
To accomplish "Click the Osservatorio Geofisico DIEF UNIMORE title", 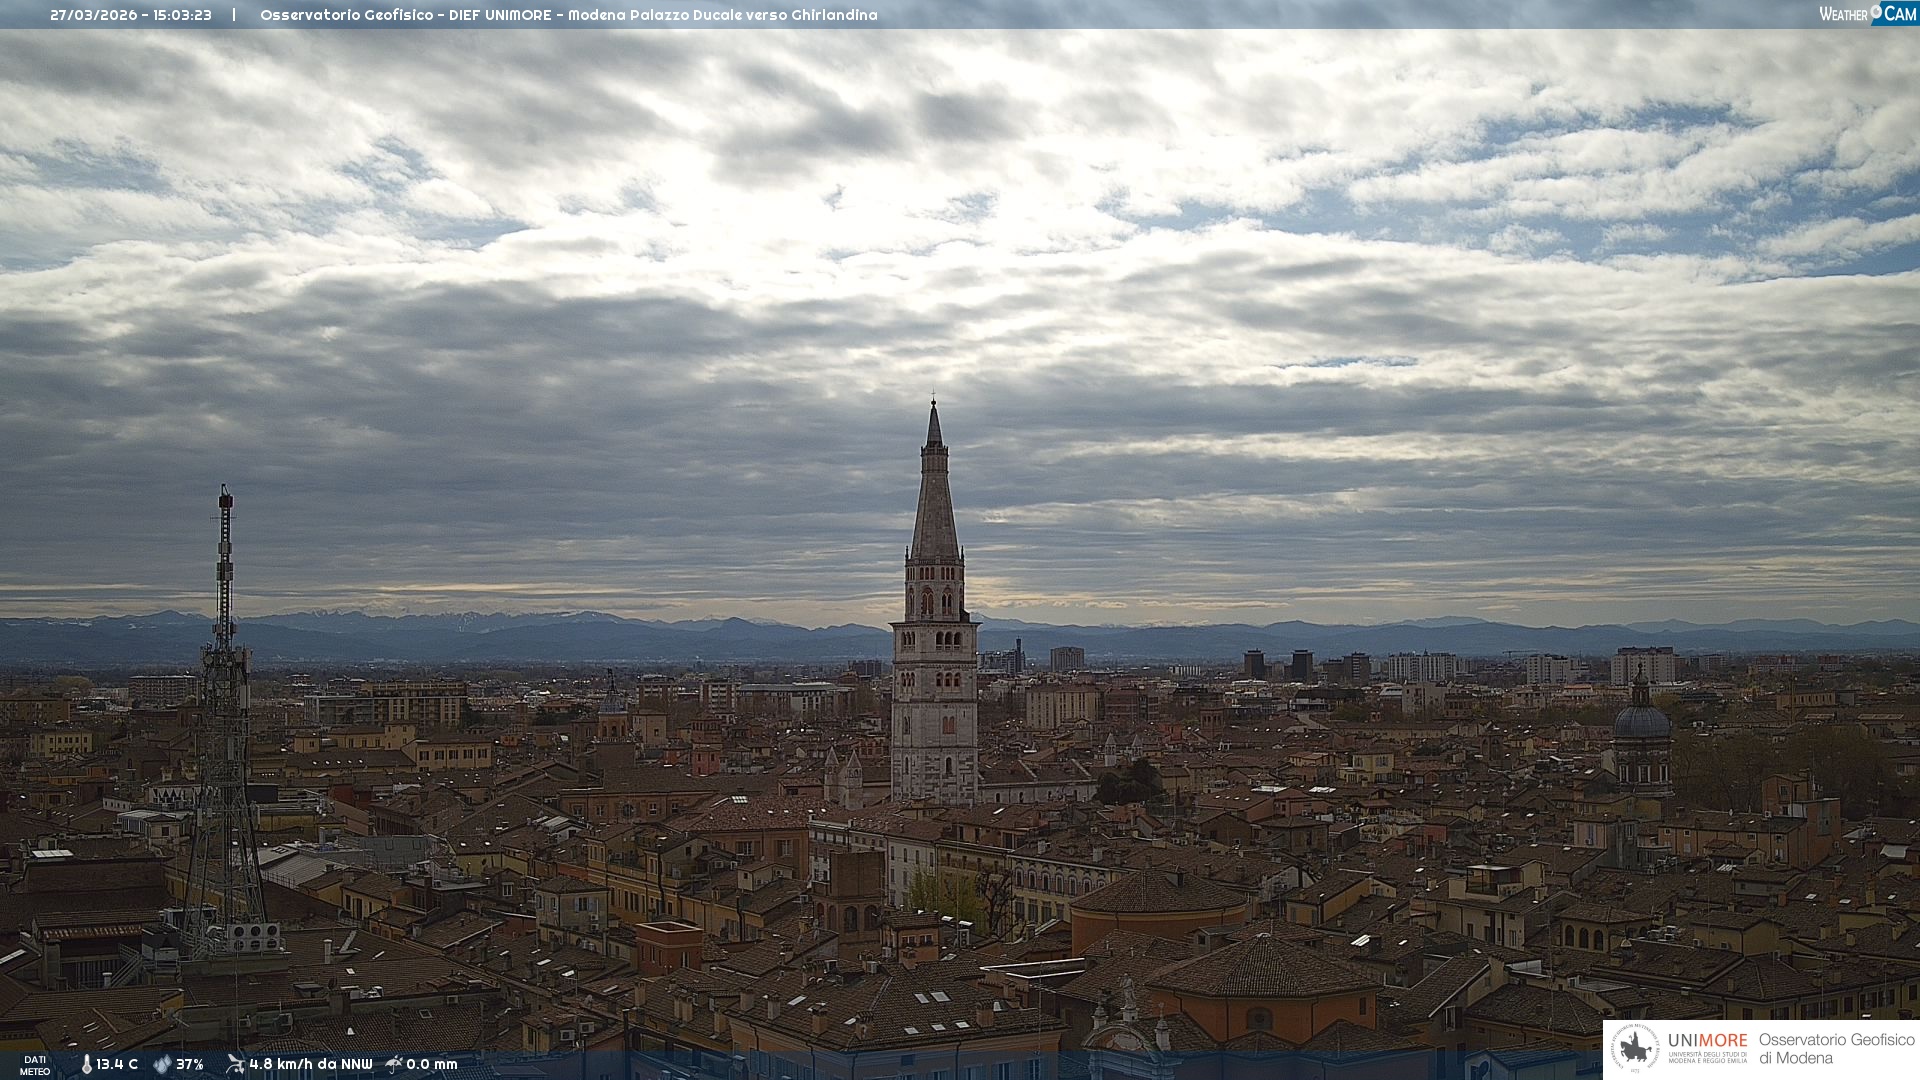I will tap(405, 15).
